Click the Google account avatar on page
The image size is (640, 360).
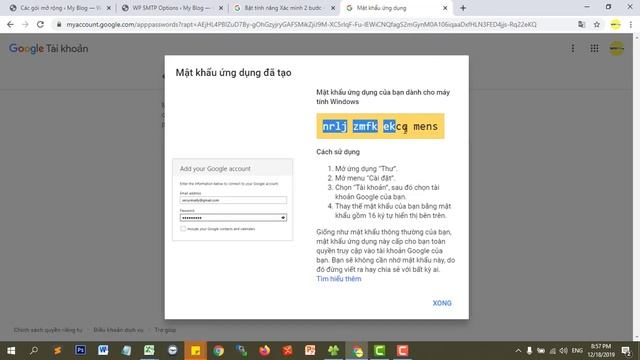(x=616, y=49)
